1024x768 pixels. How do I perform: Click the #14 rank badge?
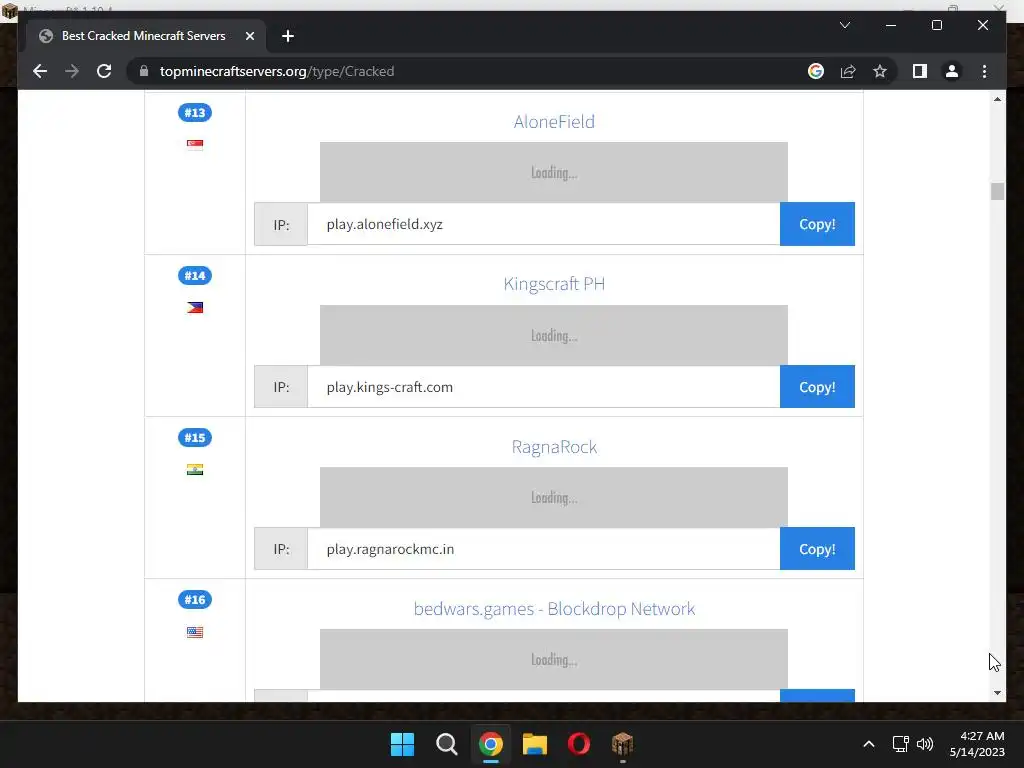point(195,276)
